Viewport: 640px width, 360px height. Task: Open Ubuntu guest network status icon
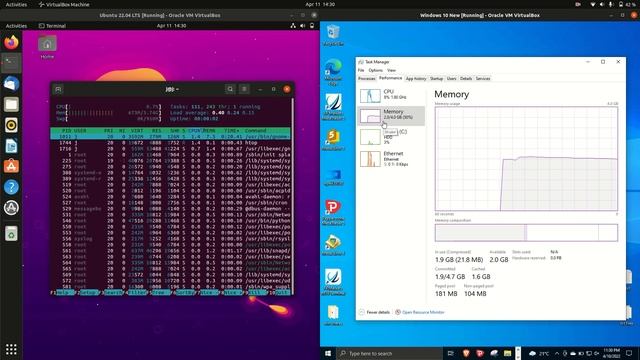(293, 26)
